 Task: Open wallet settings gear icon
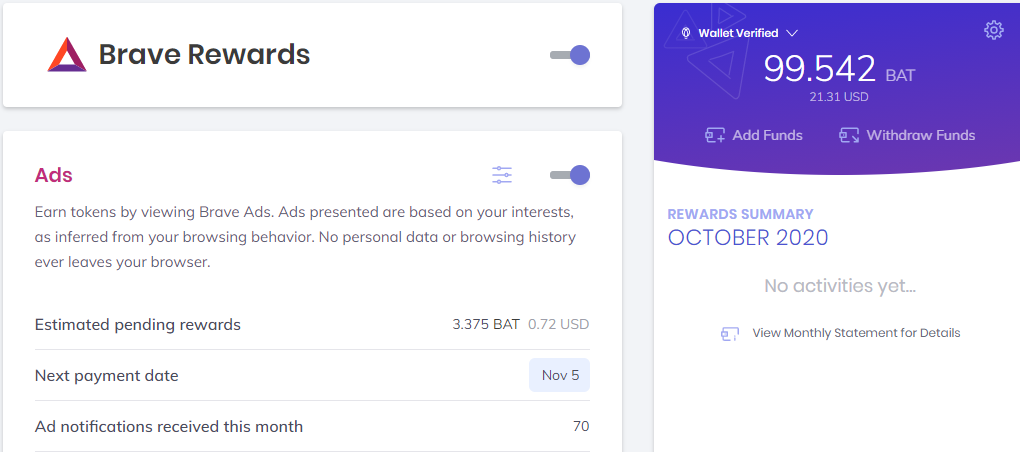993,30
